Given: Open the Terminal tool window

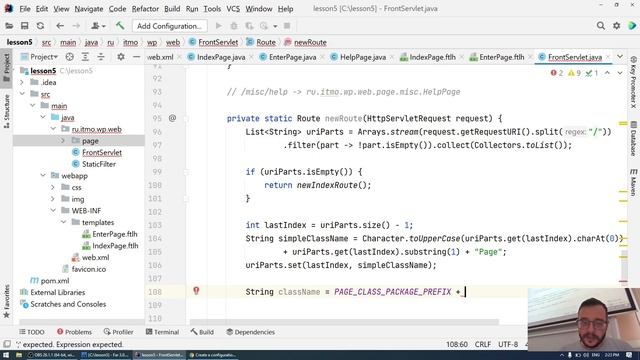Looking at the screenshot, I should 162,332.
